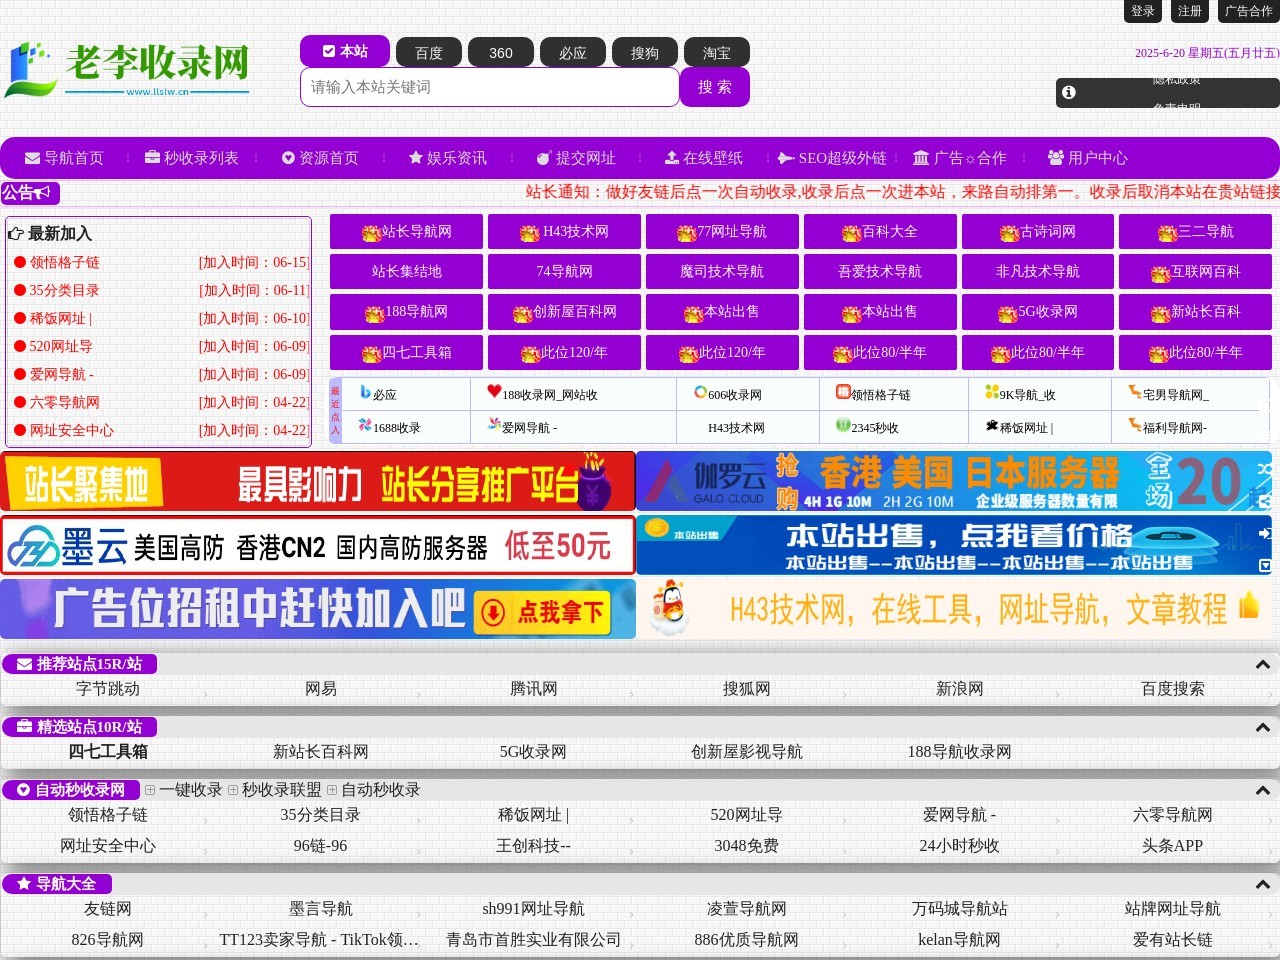Open the 用户中心 menu item
Screen dimensions: 1280x960
[1088, 158]
